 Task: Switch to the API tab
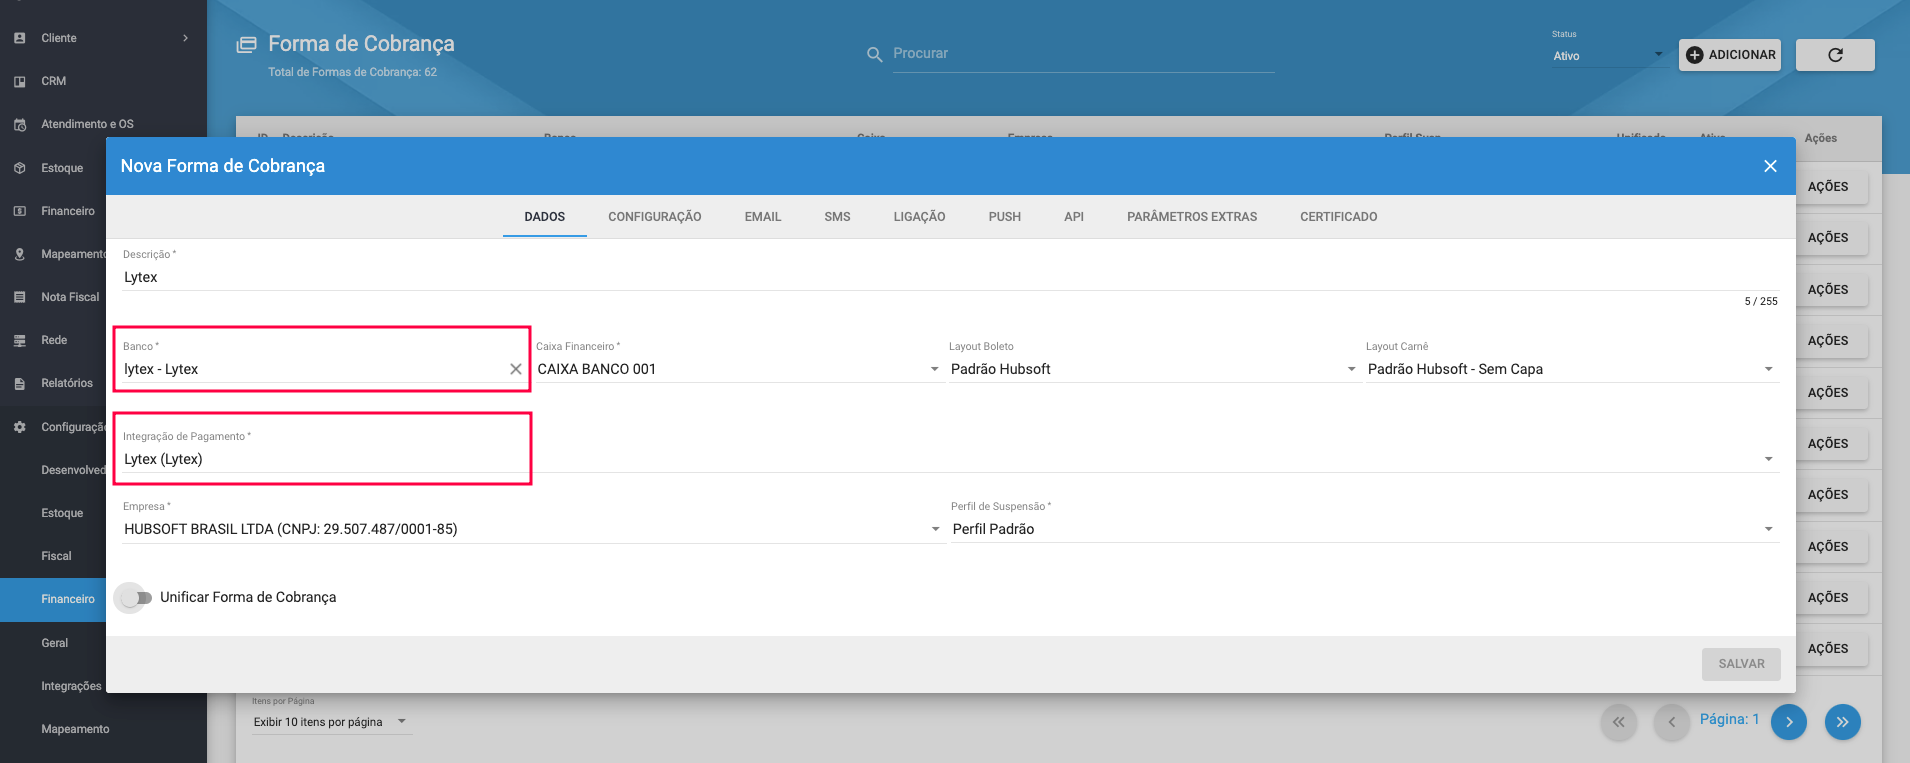1074,217
